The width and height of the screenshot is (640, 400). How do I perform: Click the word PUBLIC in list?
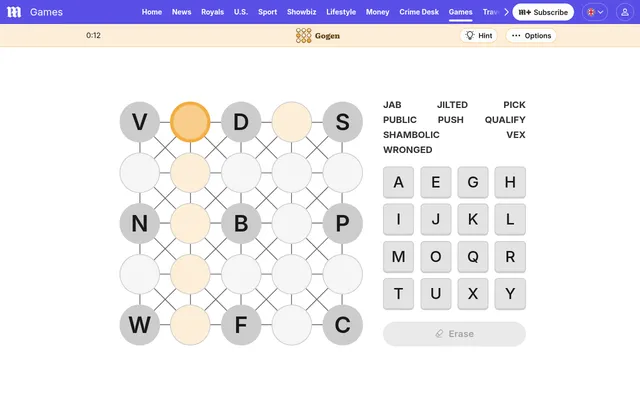(x=400, y=120)
